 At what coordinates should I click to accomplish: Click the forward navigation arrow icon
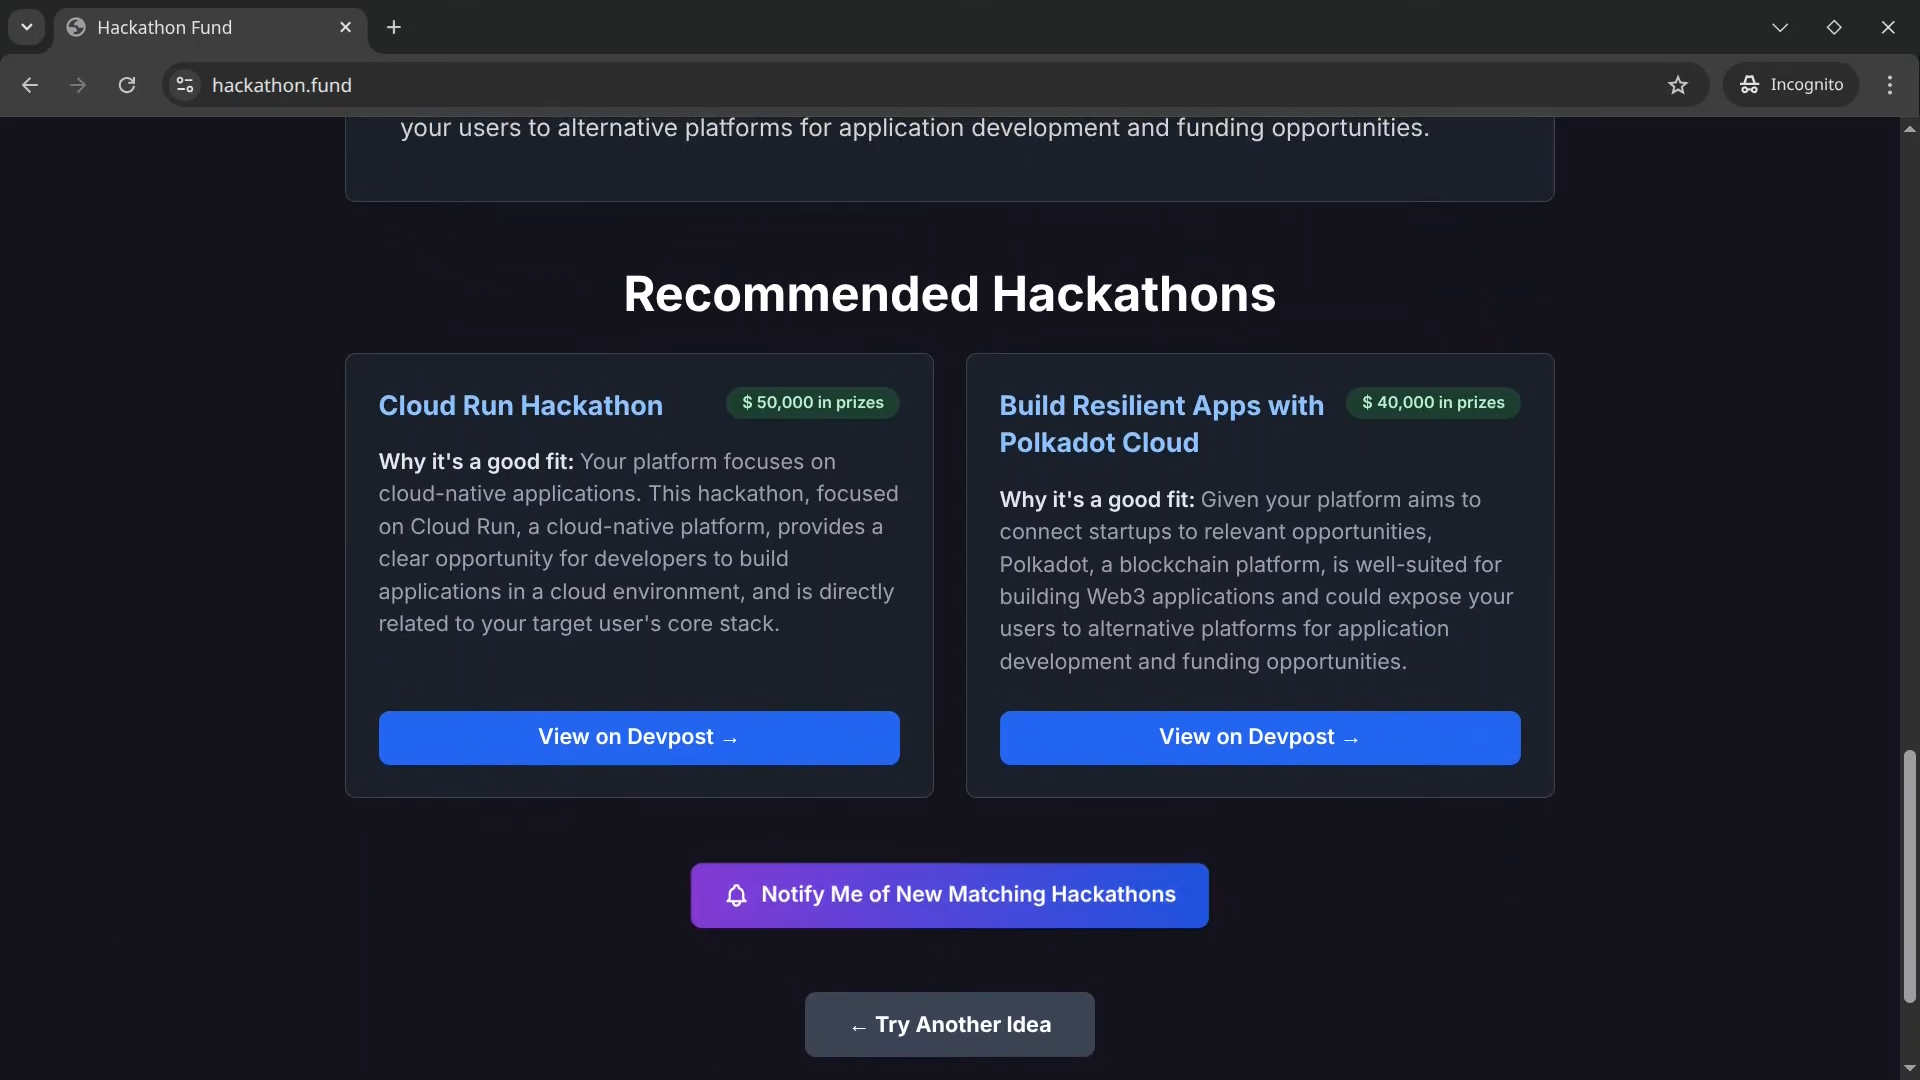(78, 85)
